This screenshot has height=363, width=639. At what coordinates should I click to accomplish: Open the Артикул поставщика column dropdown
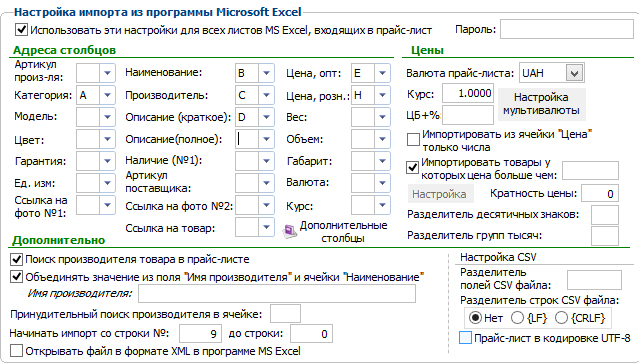point(266,183)
